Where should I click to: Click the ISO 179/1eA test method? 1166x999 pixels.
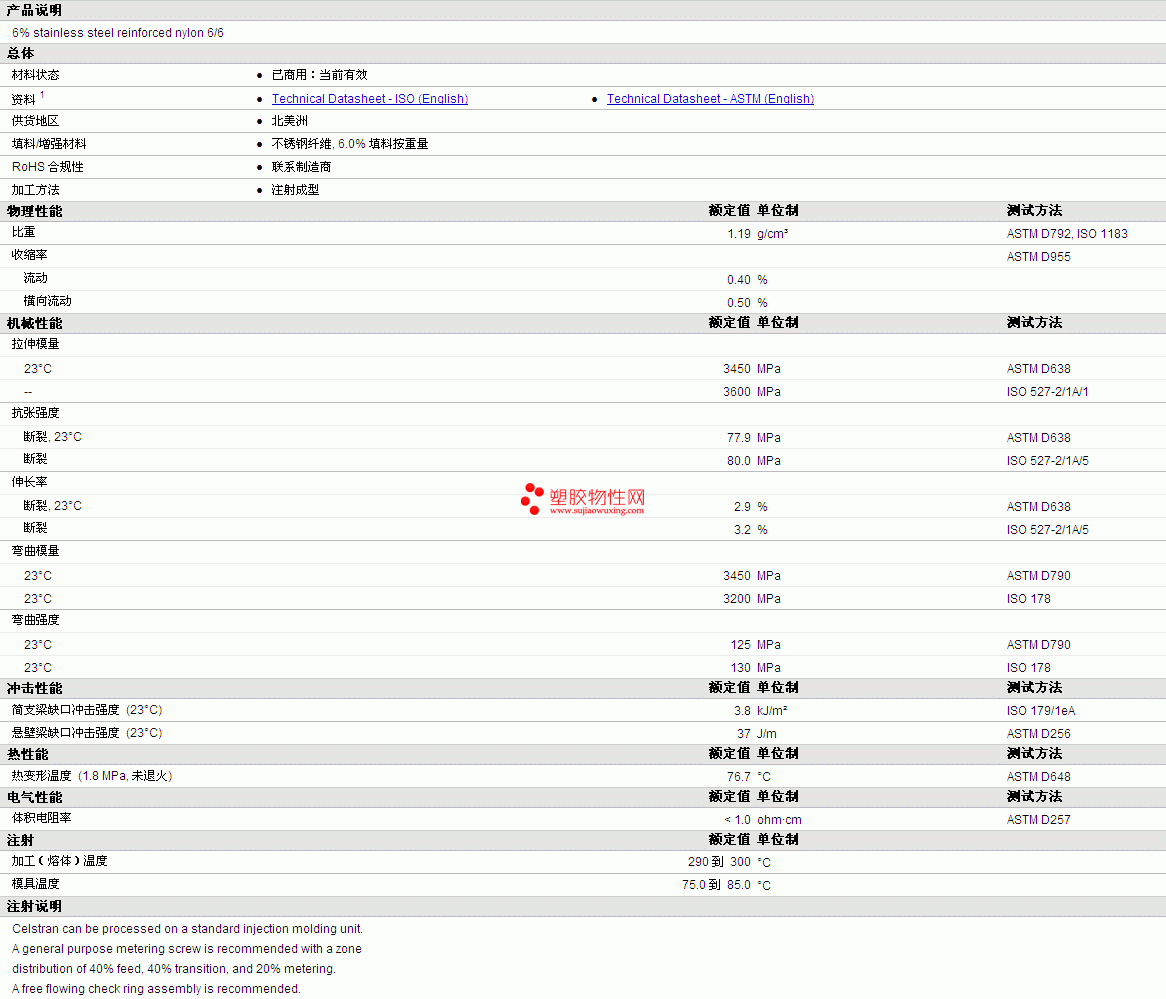click(1041, 711)
